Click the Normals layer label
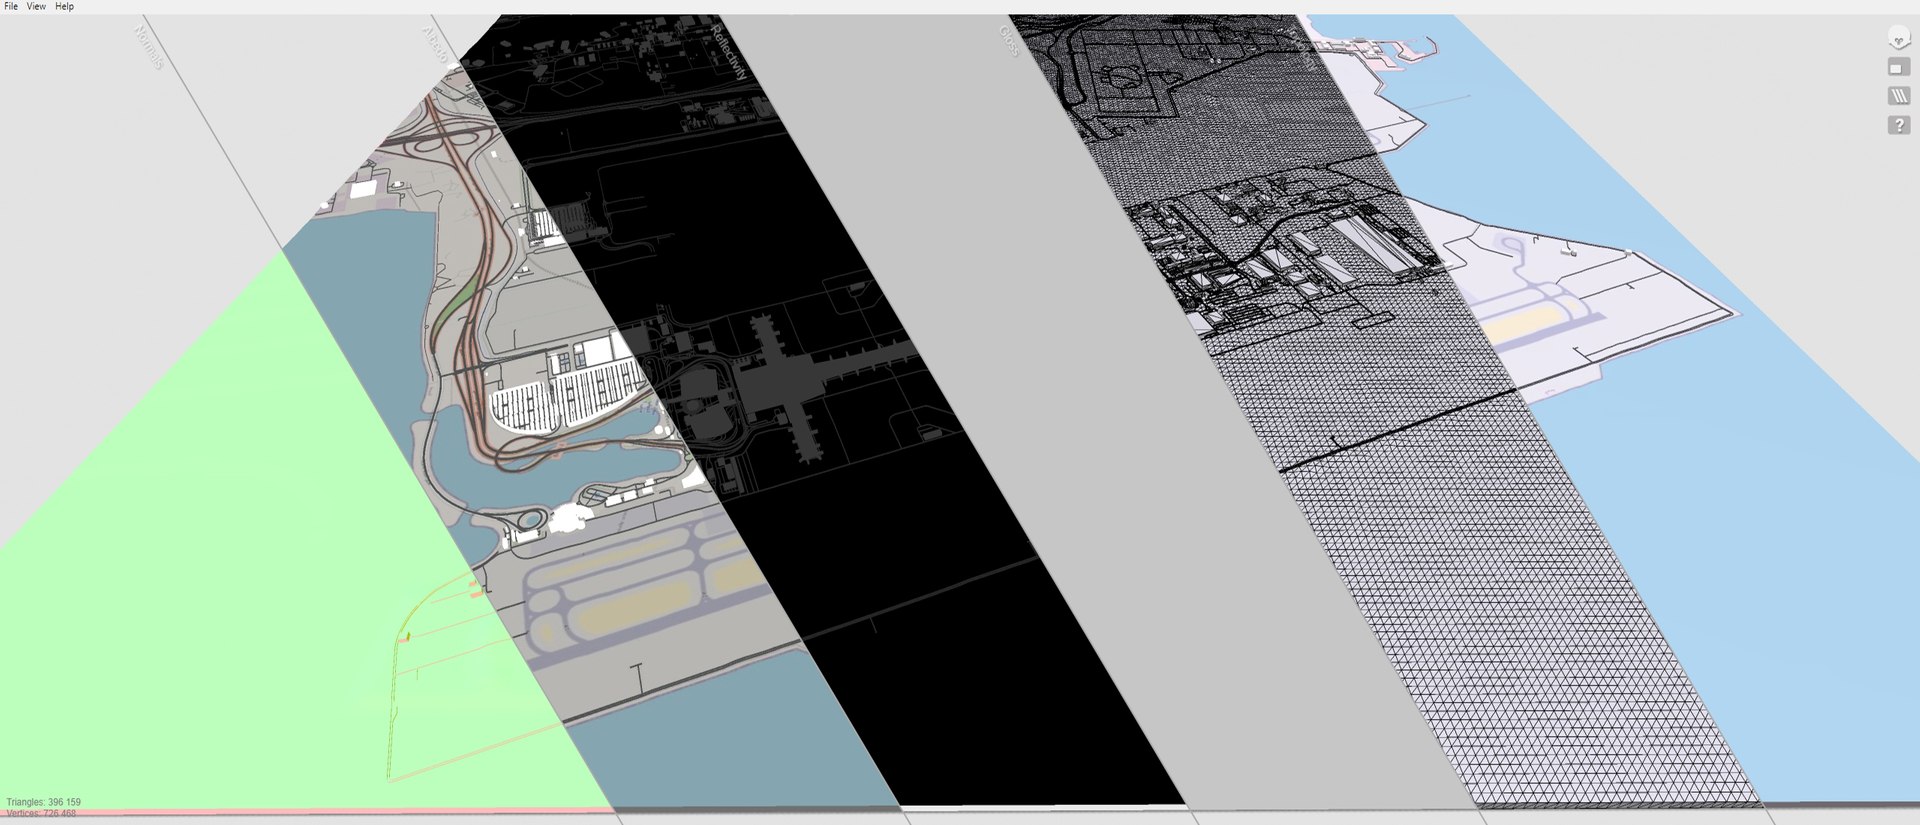This screenshot has height=825, width=1920. pos(148,47)
